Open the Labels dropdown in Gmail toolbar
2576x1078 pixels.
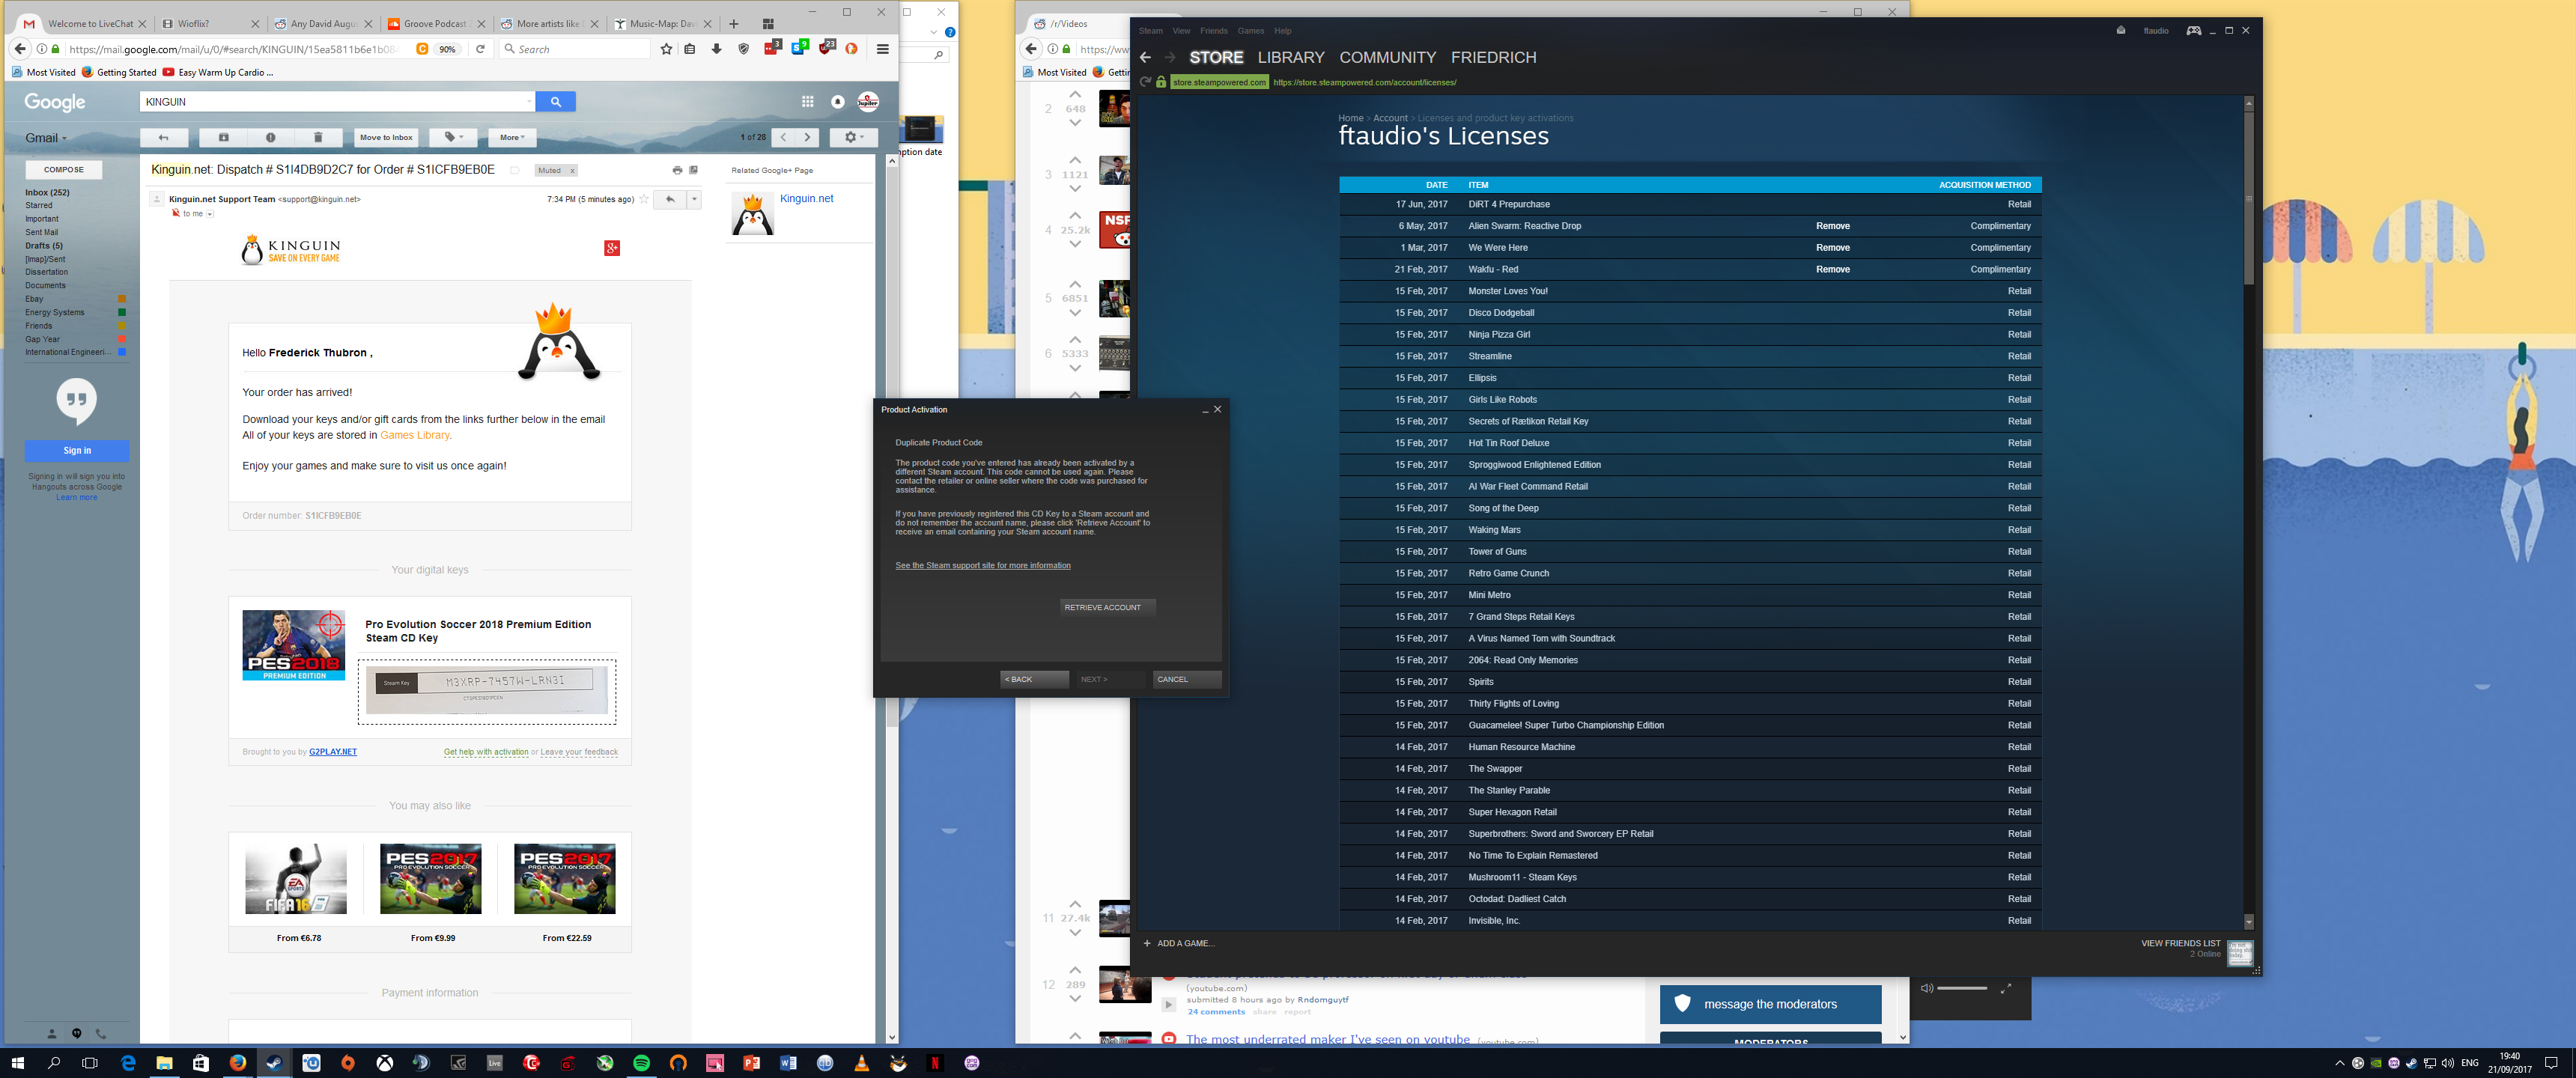click(x=454, y=137)
